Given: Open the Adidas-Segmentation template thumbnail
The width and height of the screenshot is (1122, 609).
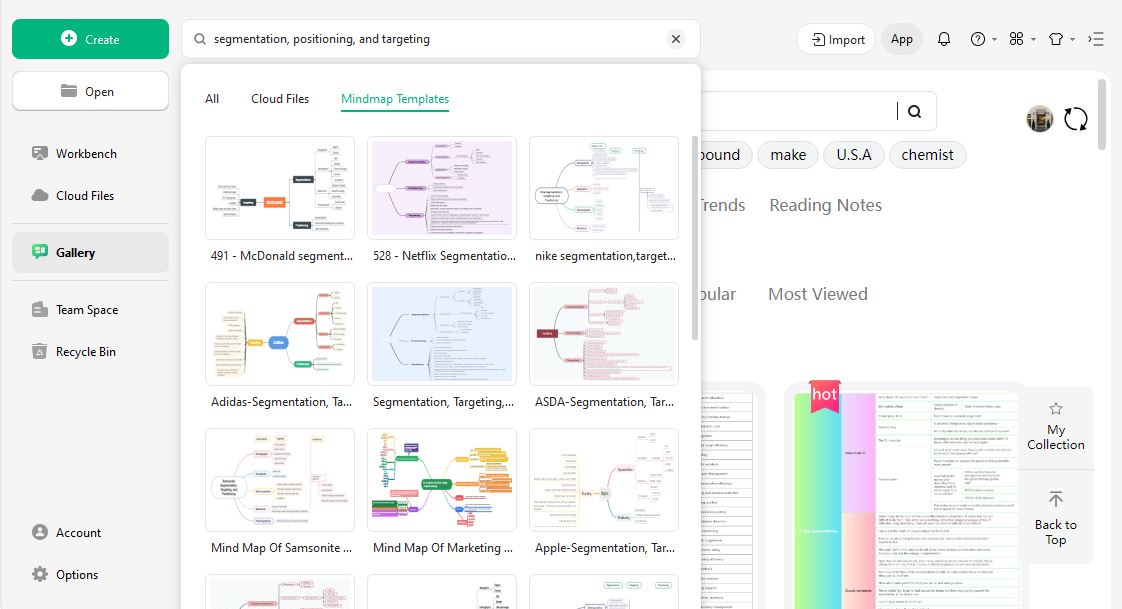Looking at the screenshot, I should [280, 334].
